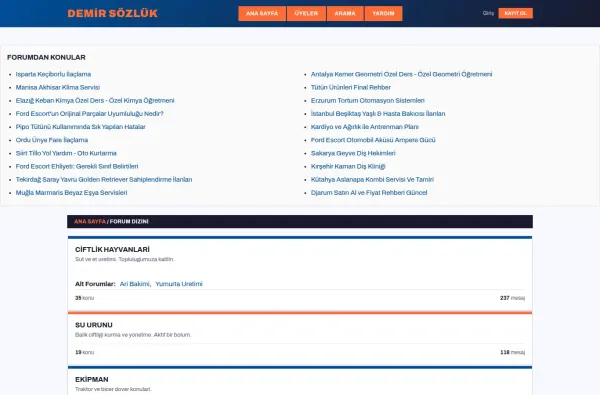Click the Forumdan Konular heading

(x=46, y=57)
